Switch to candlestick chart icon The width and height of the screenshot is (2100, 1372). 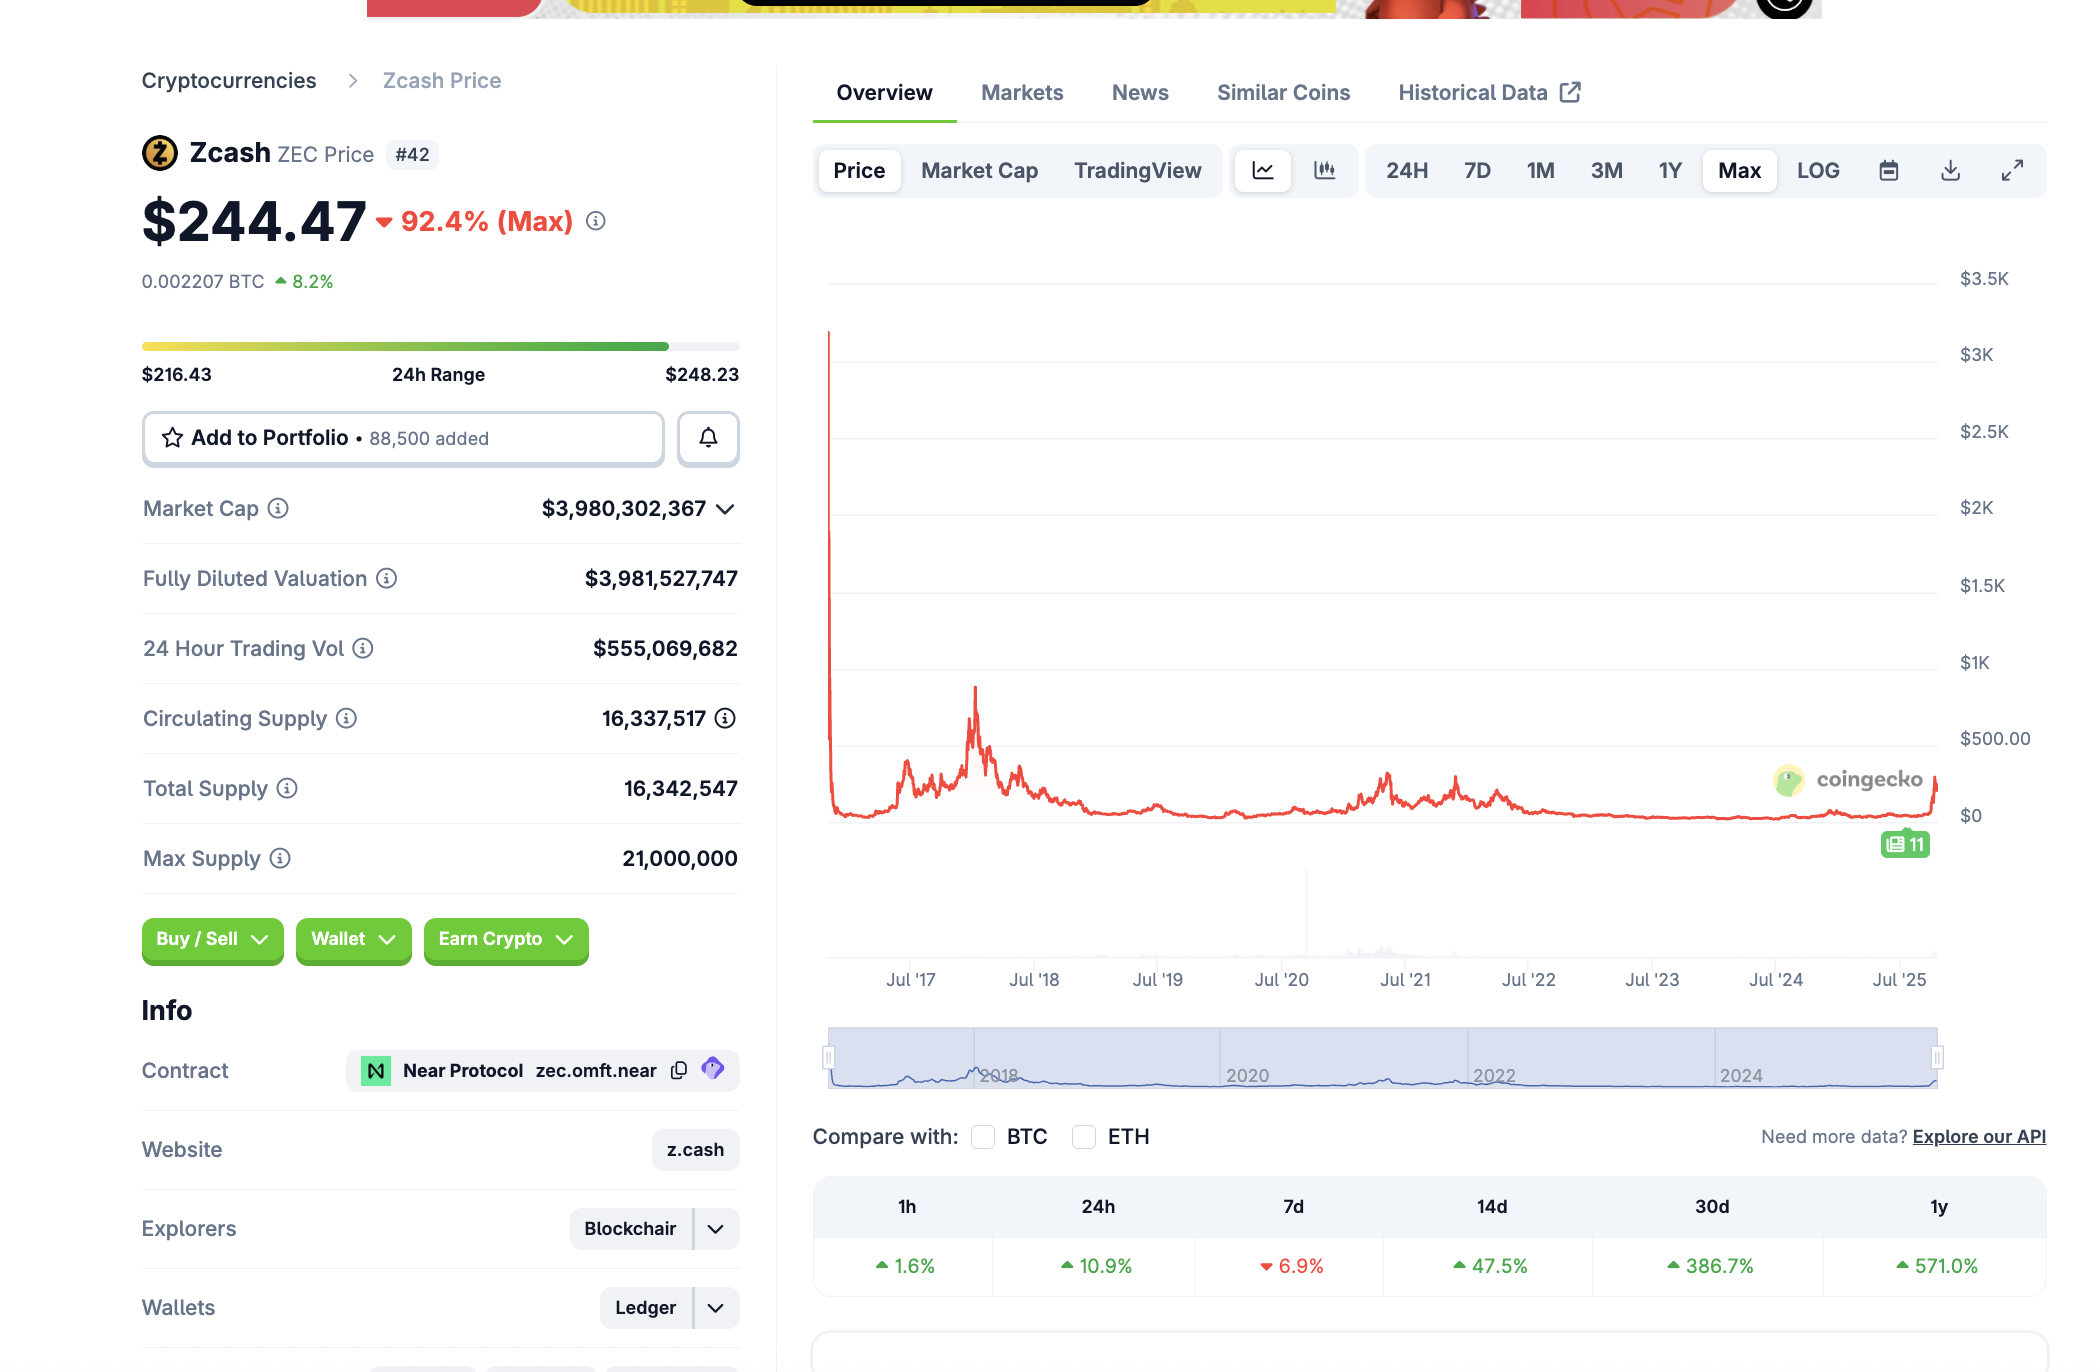coord(1325,171)
